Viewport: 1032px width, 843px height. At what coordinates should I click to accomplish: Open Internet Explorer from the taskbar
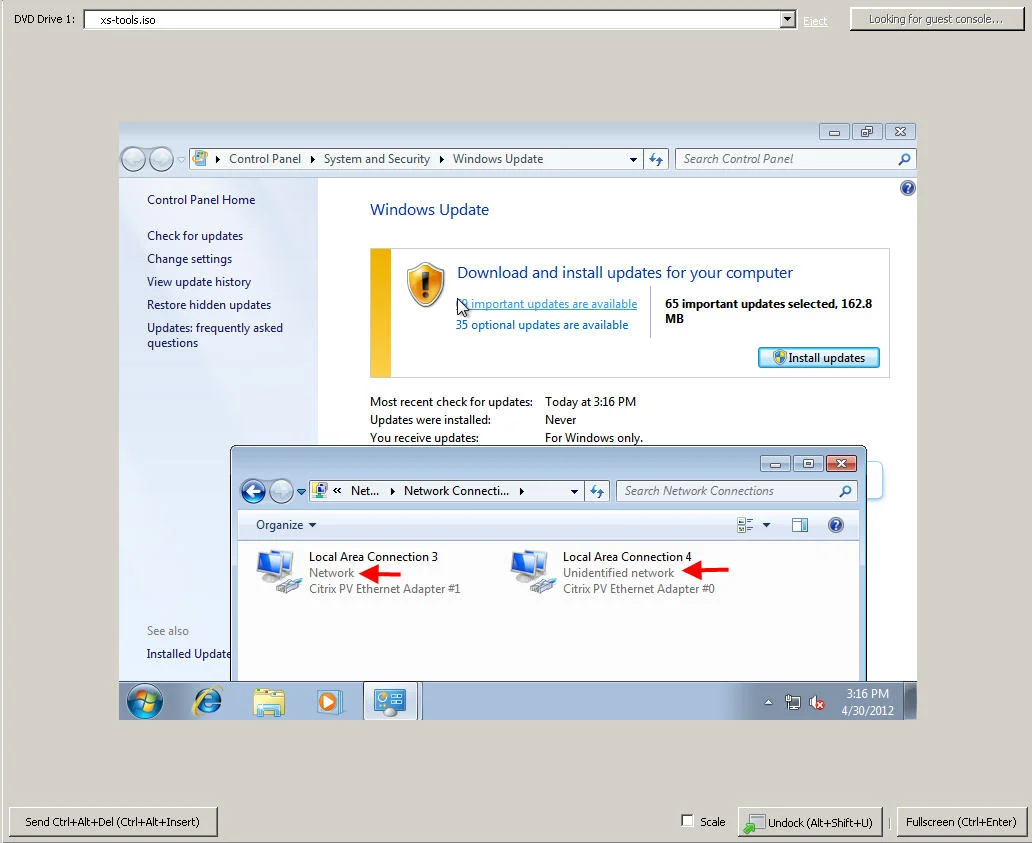(x=207, y=702)
